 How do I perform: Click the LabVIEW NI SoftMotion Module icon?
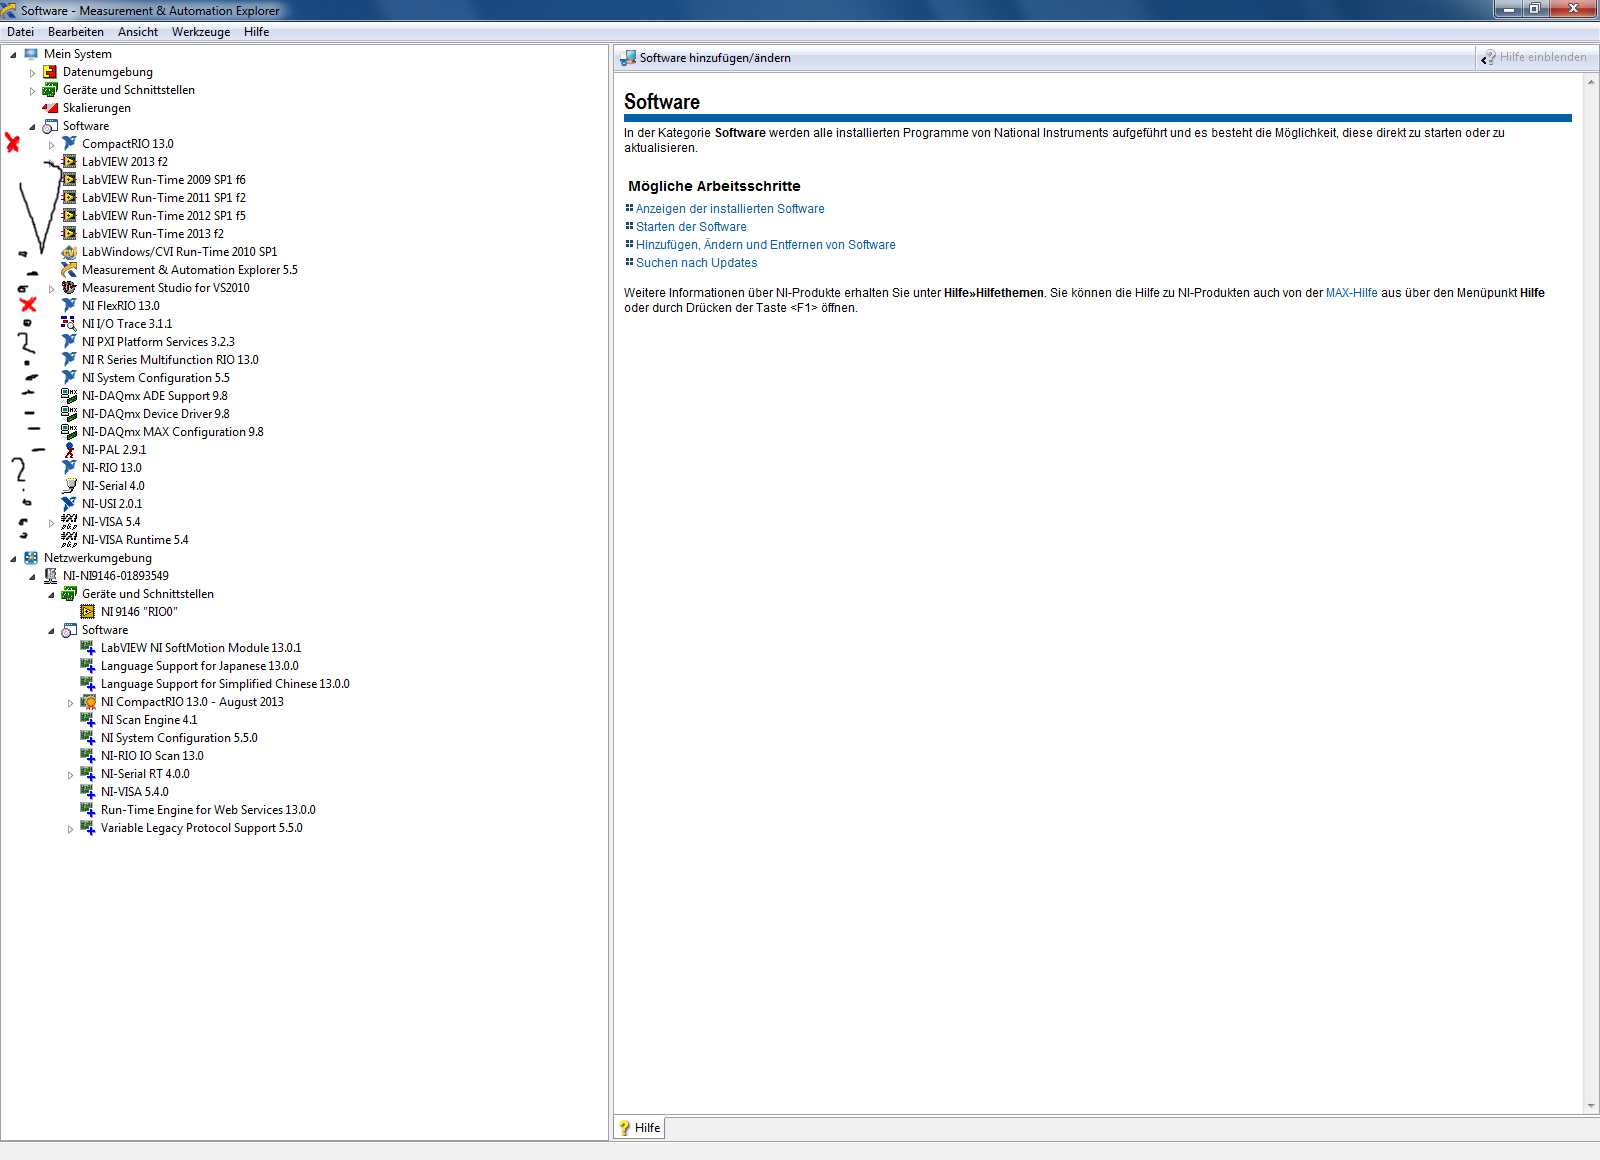click(88, 648)
